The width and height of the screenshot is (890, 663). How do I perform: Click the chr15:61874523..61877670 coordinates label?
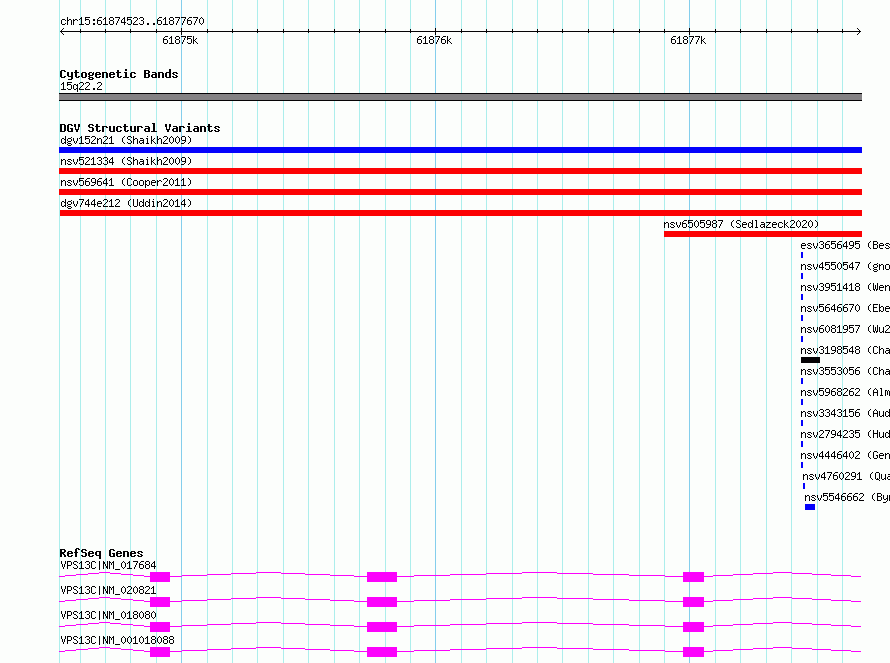[x=132, y=21]
